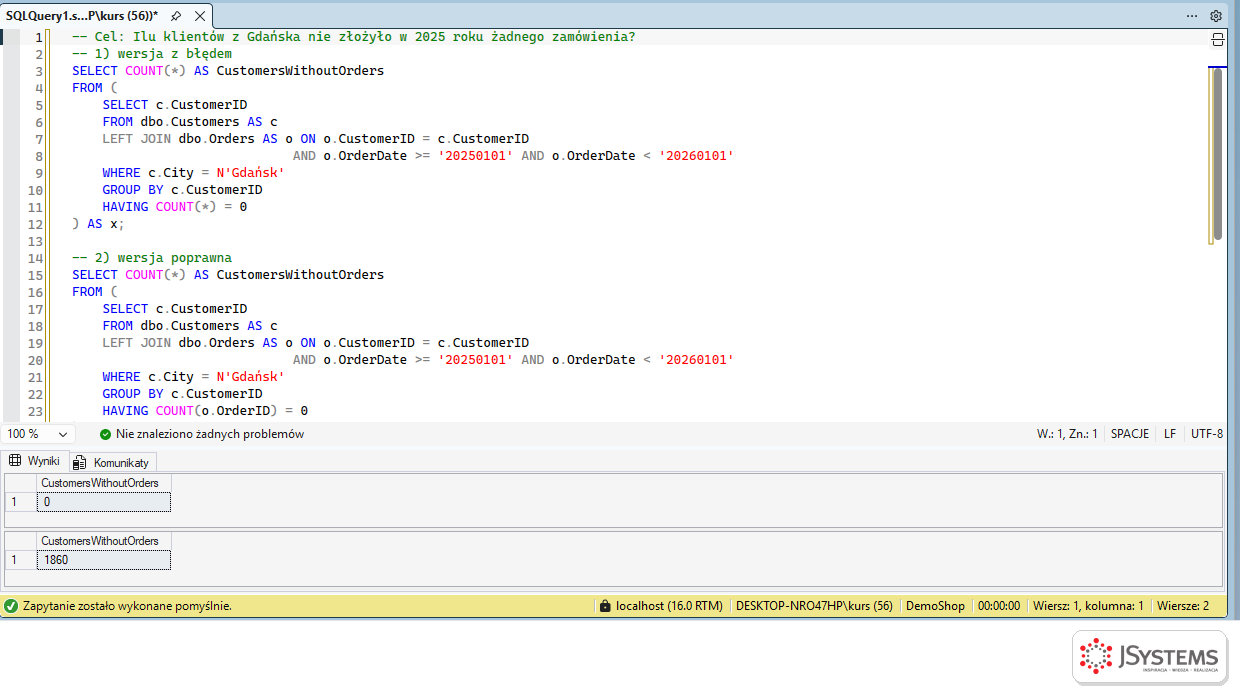Click the split editor icon above scrollbar
This screenshot has height=692, width=1240.
click(1218, 39)
